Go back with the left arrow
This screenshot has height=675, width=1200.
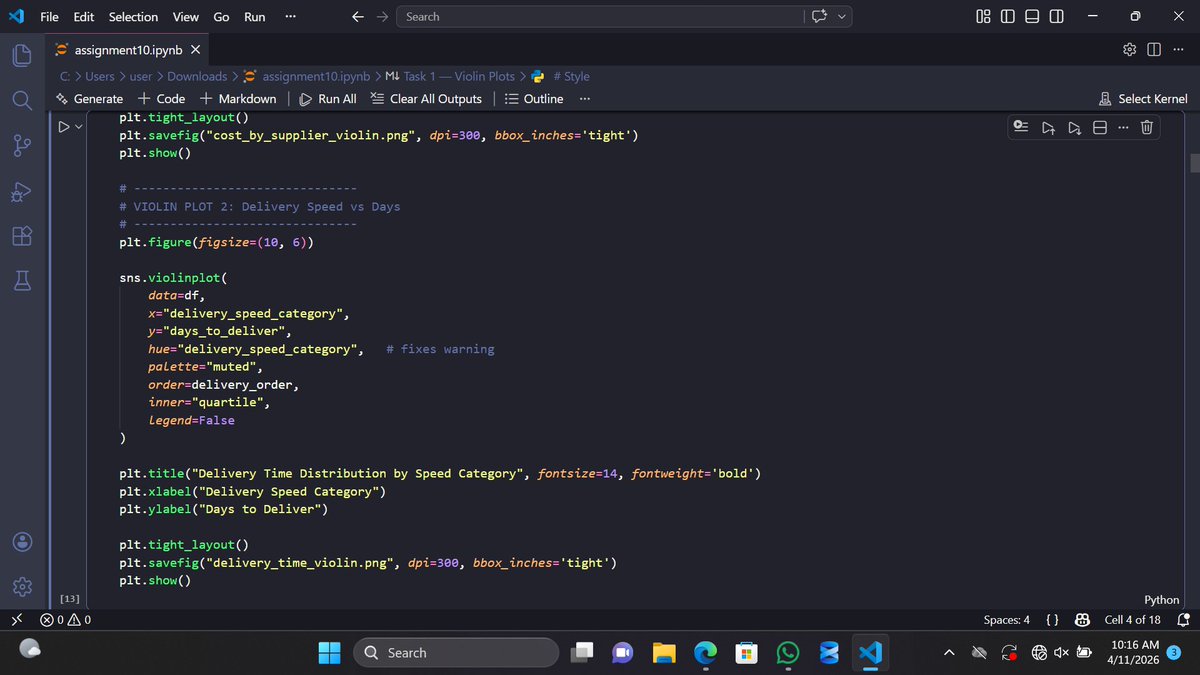coord(358,16)
